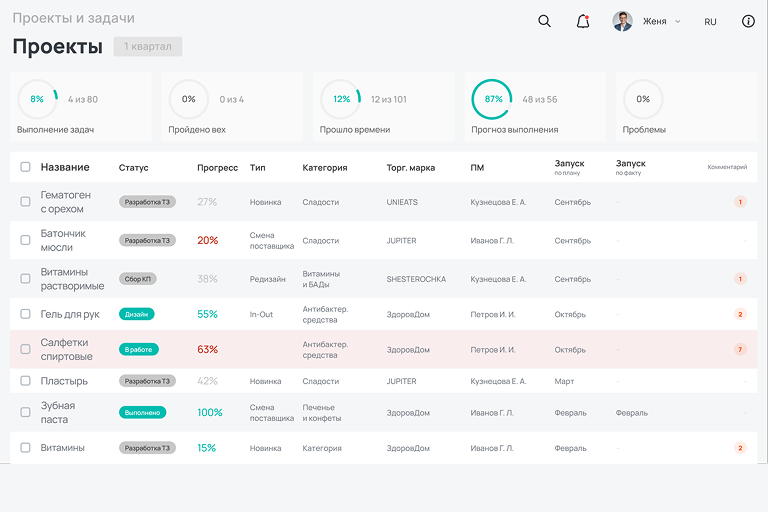Toggle the select-all checkbox in header

click(x=25, y=167)
